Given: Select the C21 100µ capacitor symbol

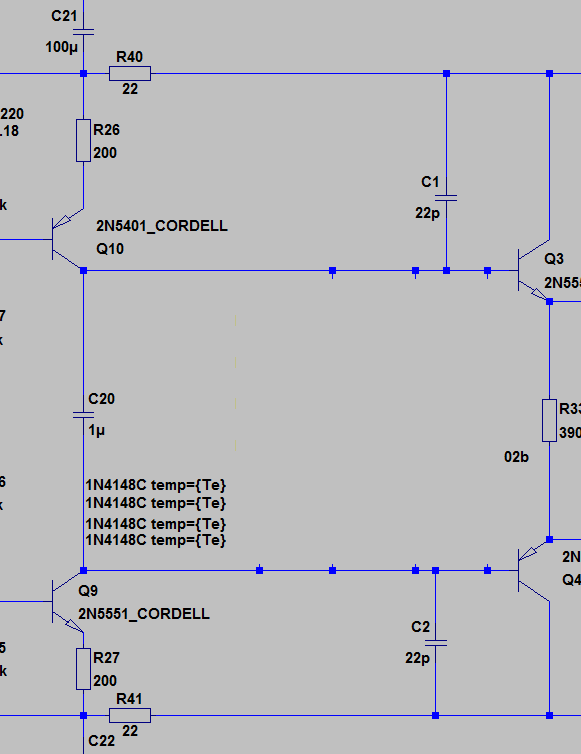Looking at the screenshot, I should 83,32.
